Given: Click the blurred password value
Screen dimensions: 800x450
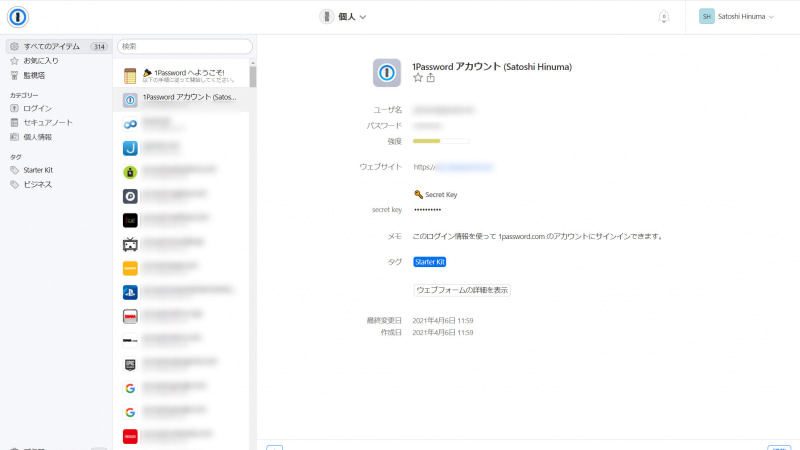Looking at the screenshot, I should point(428,126).
